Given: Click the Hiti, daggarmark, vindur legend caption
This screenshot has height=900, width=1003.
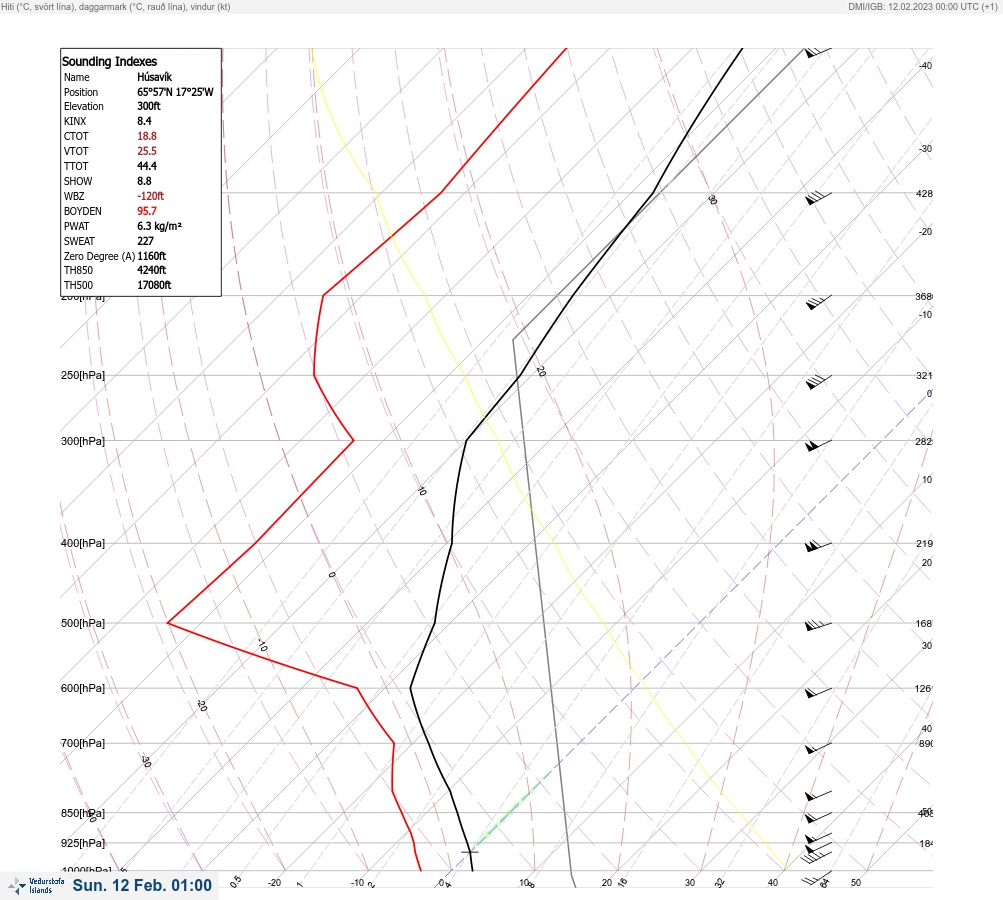Looking at the screenshot, I should 116,6.
